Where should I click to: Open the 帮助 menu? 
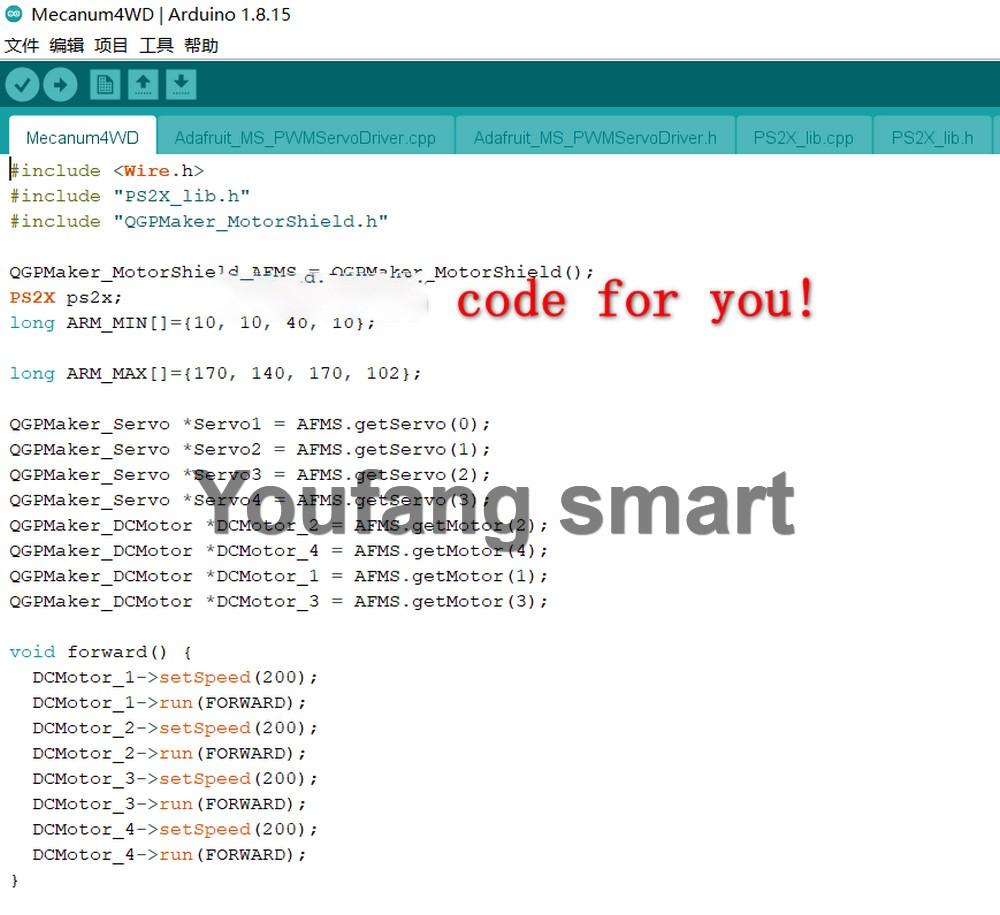coord(201,46)
